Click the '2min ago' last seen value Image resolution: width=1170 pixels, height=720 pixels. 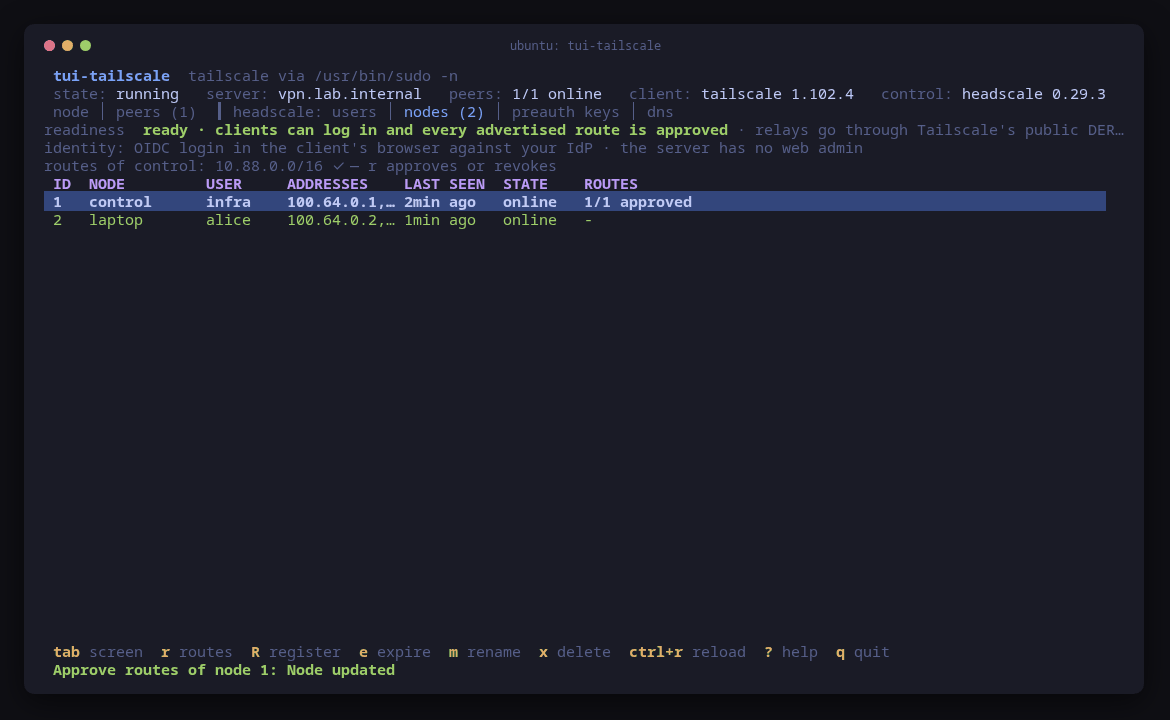click(439, 202)
